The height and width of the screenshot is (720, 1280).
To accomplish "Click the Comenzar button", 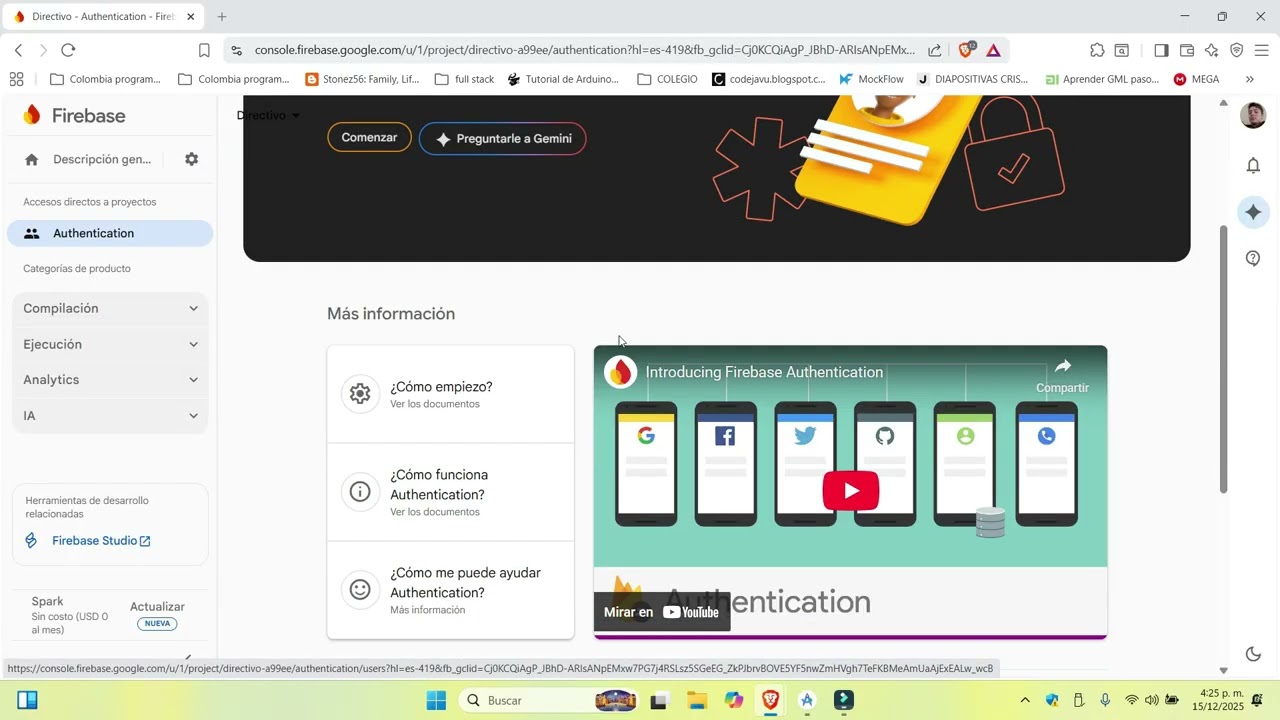I will pyautogui.click(x=369, y=138).
